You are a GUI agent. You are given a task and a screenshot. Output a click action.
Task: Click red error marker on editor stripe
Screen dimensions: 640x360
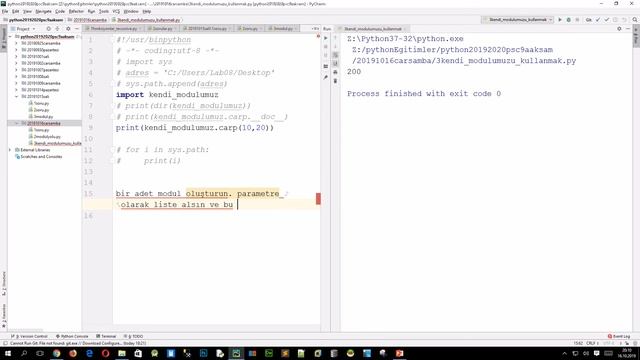tap(318, 199)
